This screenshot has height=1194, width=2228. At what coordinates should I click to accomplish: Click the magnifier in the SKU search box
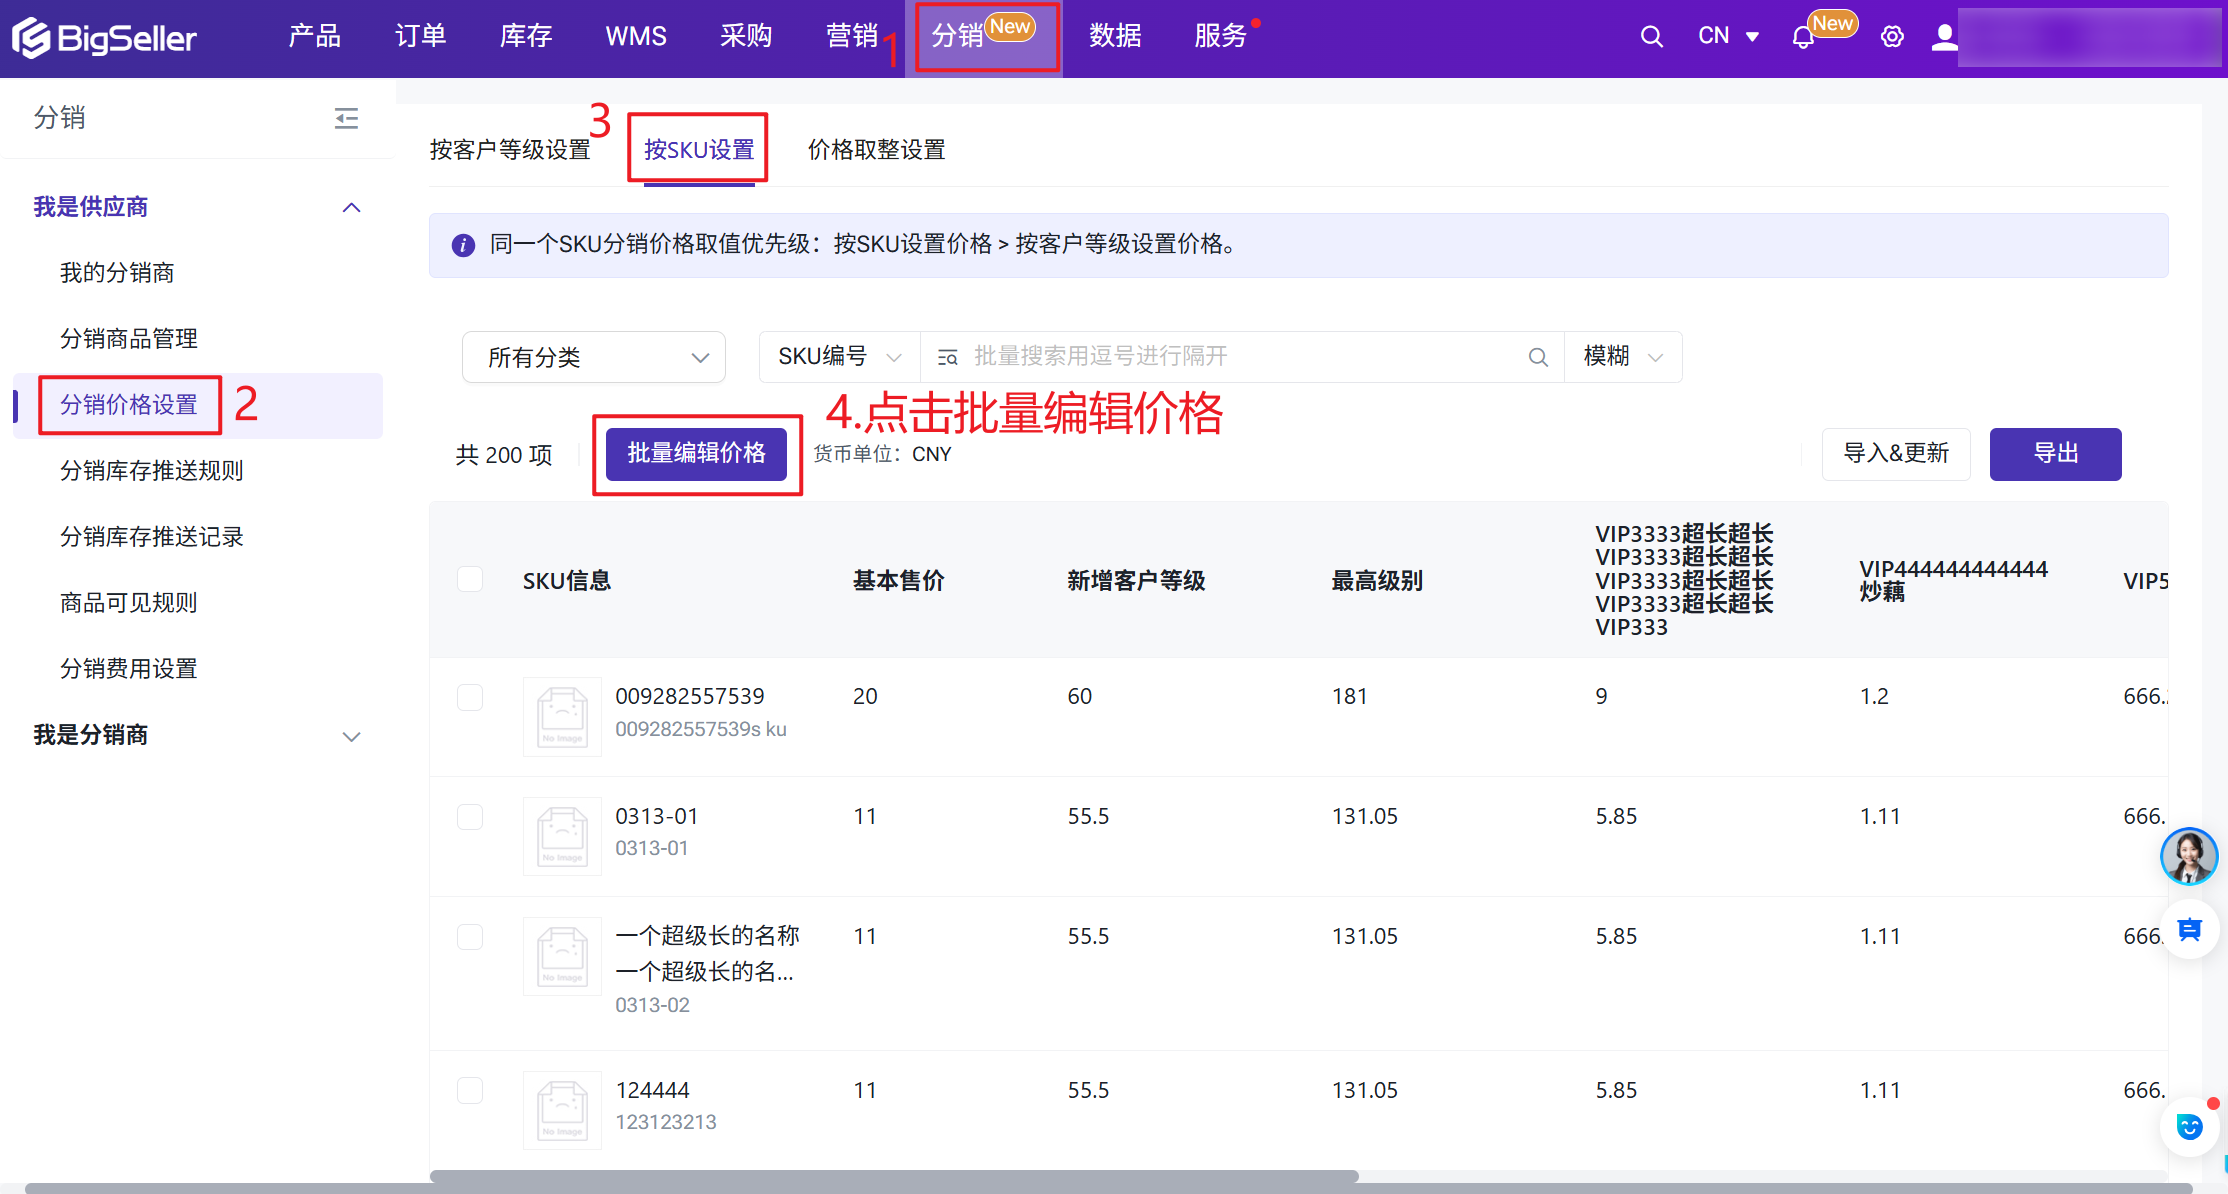pyautogui.click(x=1538, y=357)
